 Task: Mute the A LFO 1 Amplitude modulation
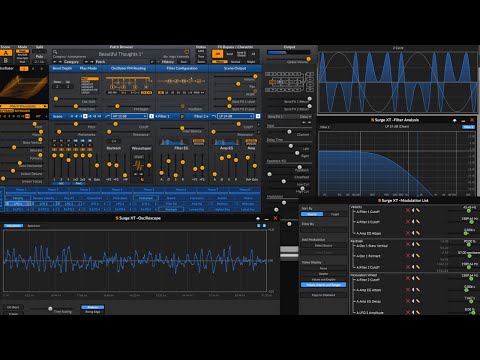click(x=413, y=312)
